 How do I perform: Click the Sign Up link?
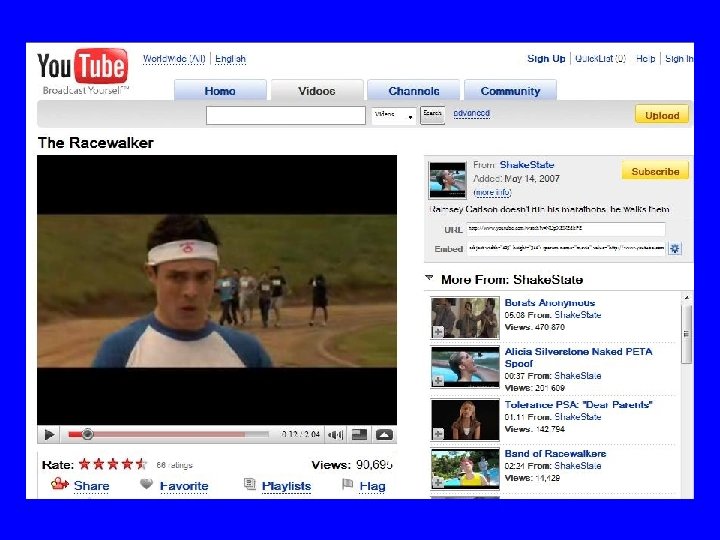click(x=546, y=59)
